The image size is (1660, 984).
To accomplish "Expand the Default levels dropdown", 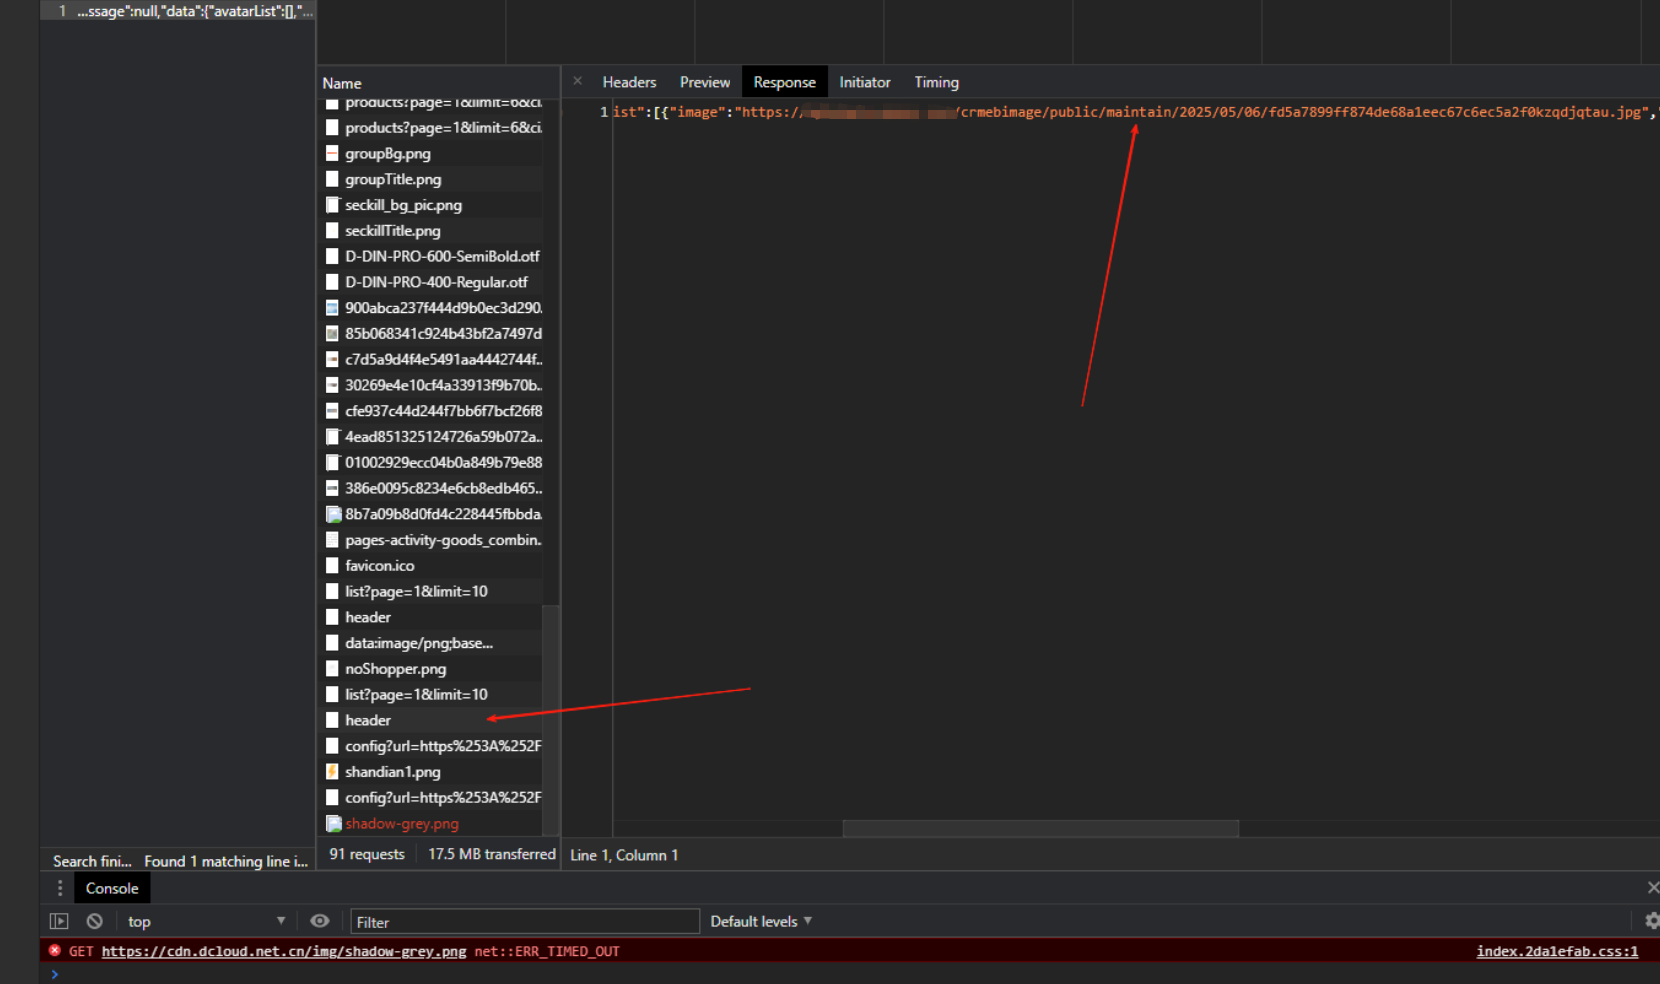I will pyautogui.click(x=761, y=921).
